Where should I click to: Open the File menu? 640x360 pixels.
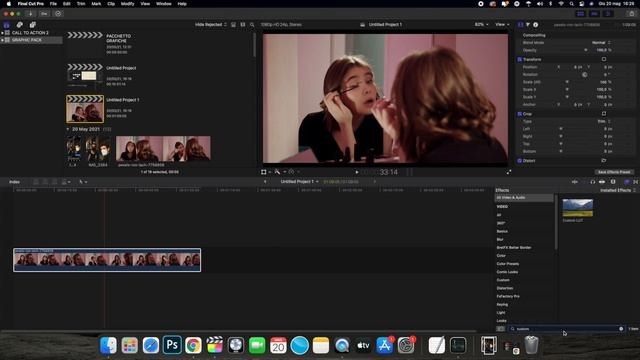(53, 4)
